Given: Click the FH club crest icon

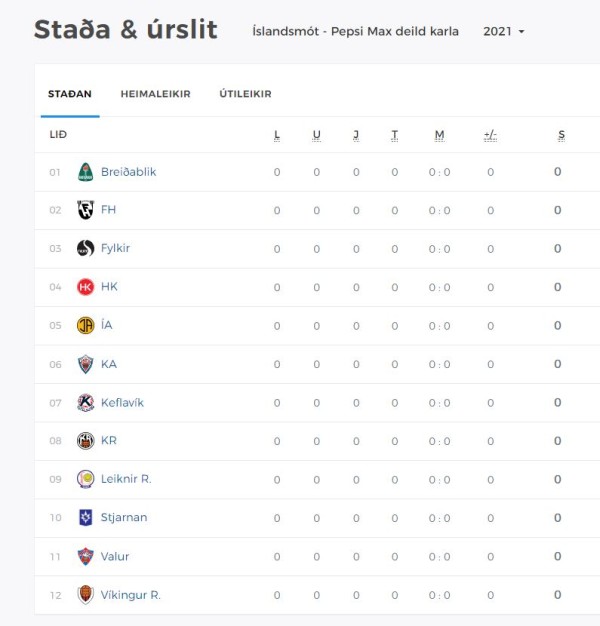Looking at the screenshot, I should pyautogui.click(x=85, y=210).
